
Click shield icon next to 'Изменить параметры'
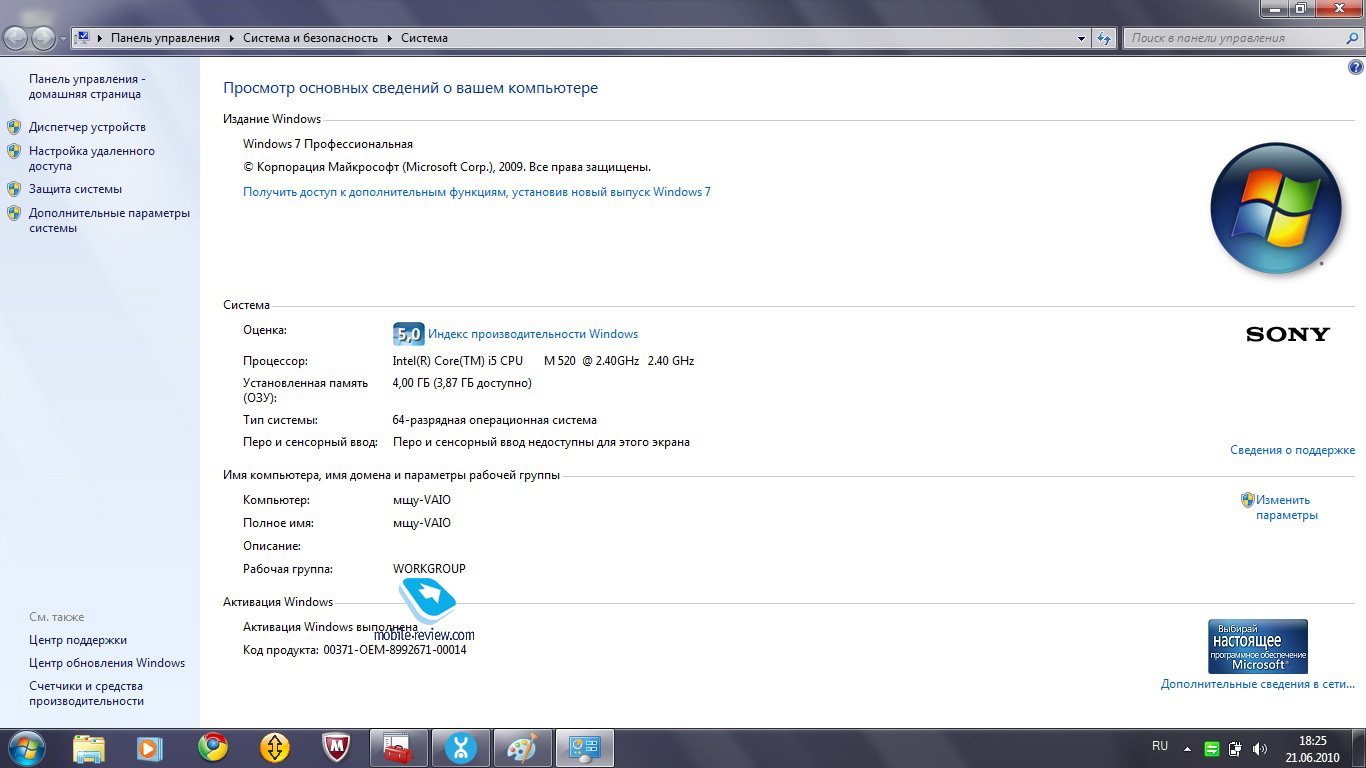pyautogui.click(x=1248, y=500)
